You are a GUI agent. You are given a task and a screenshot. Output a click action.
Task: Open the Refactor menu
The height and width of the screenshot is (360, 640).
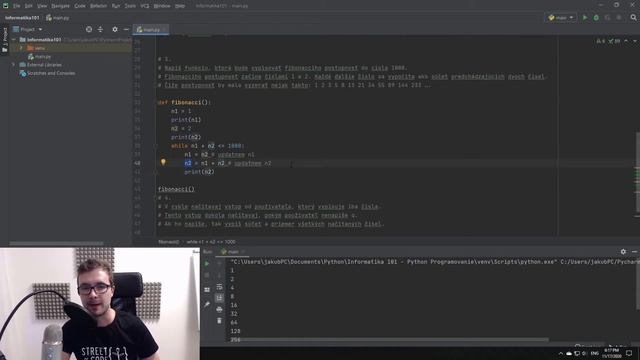click(x=98, y=6)
